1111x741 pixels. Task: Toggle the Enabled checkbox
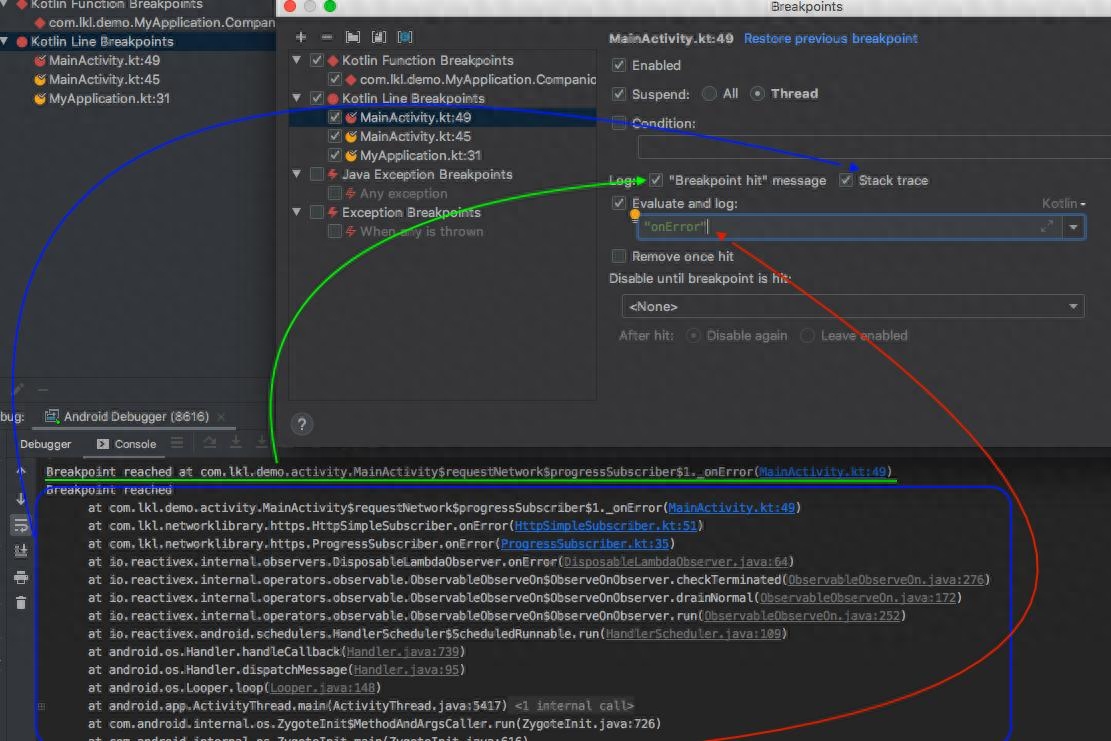pos(619,65)
